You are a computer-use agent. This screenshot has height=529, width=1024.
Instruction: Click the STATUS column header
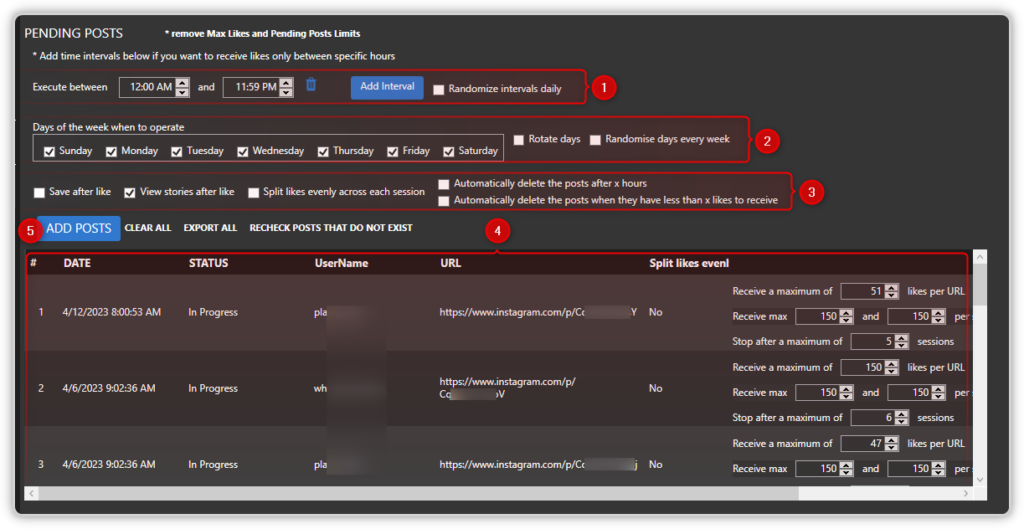pos(208,263)
